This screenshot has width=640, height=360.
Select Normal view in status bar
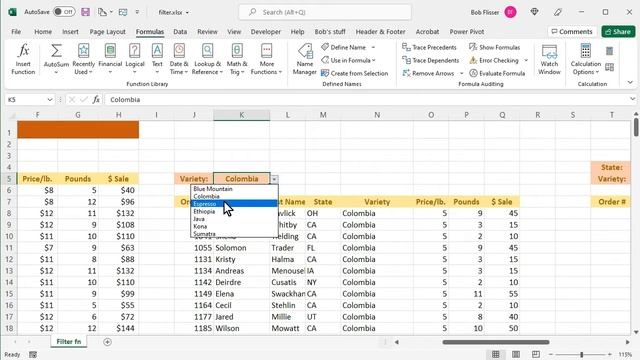[496, 354]
